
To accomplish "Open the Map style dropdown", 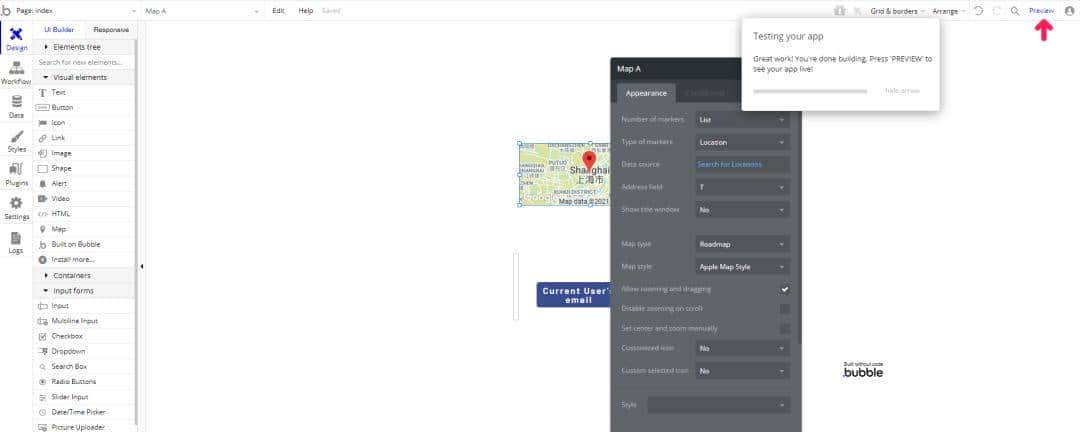I will click(743, 267).
